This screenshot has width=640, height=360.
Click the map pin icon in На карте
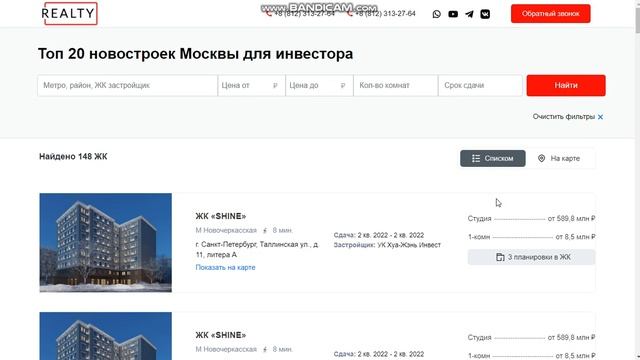(x=541, y=158)
